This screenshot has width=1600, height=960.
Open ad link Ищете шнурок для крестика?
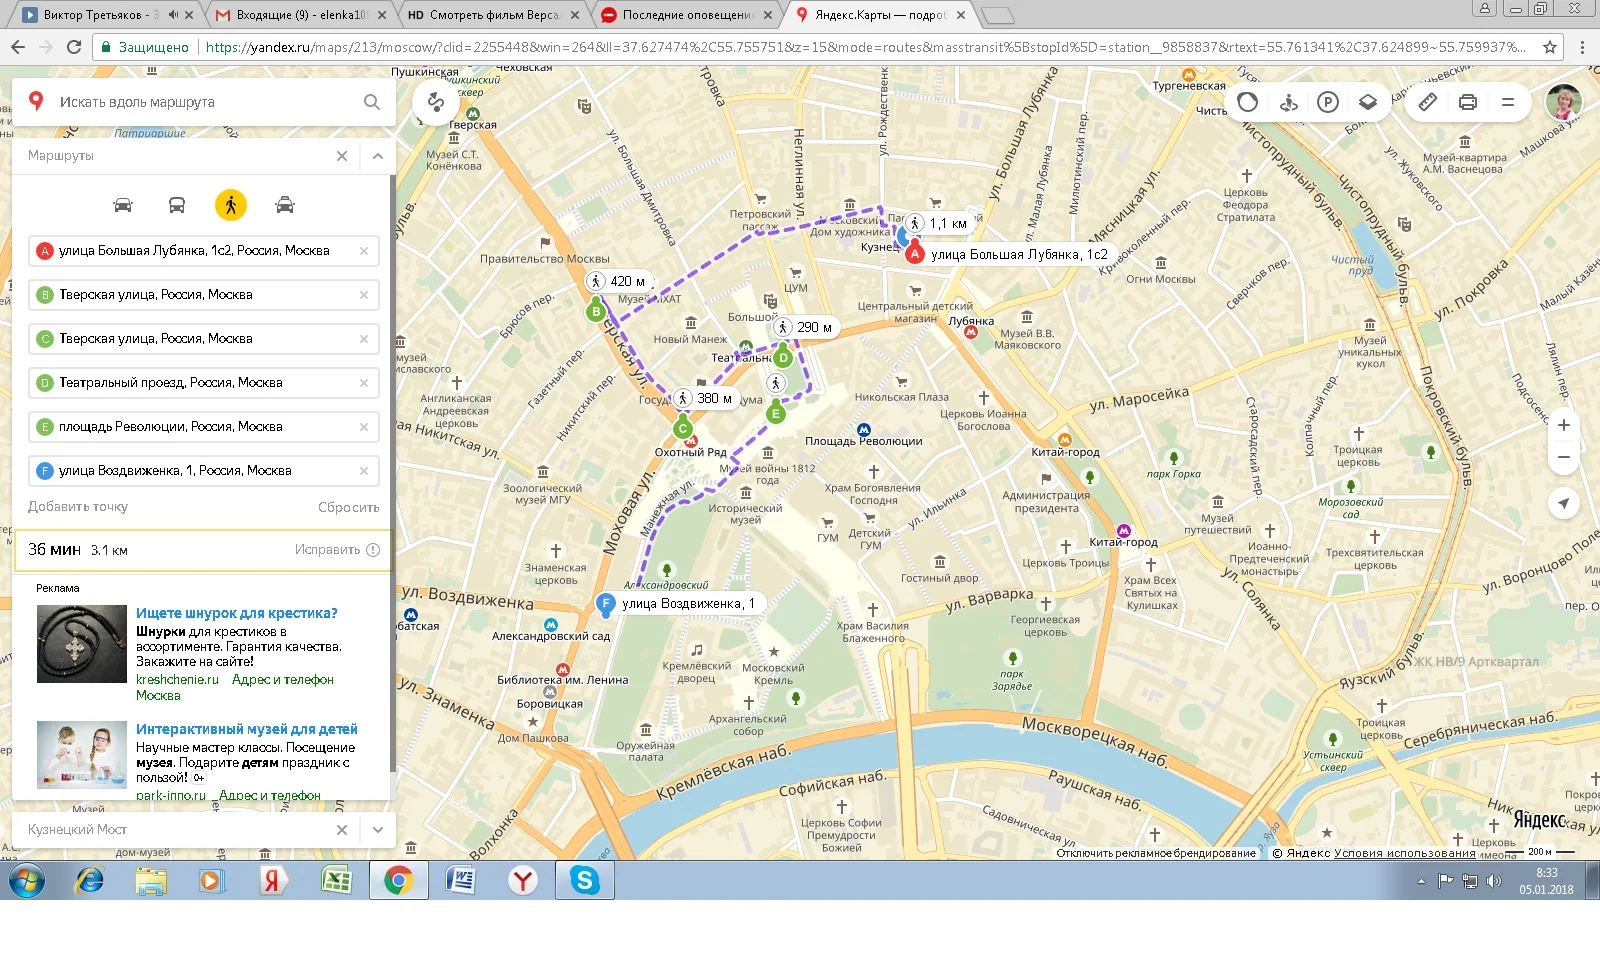[237, 613]
